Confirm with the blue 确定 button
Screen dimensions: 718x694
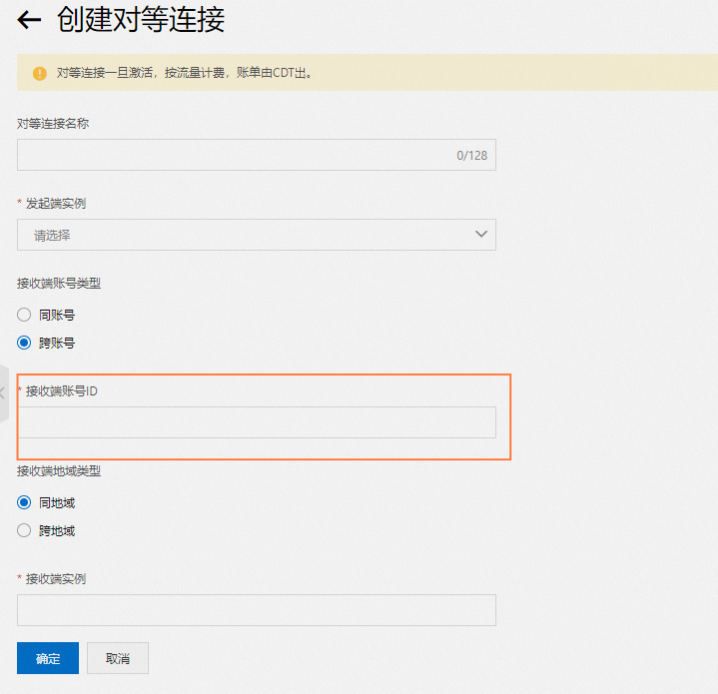pyautogui.click(x=48, y=658)
